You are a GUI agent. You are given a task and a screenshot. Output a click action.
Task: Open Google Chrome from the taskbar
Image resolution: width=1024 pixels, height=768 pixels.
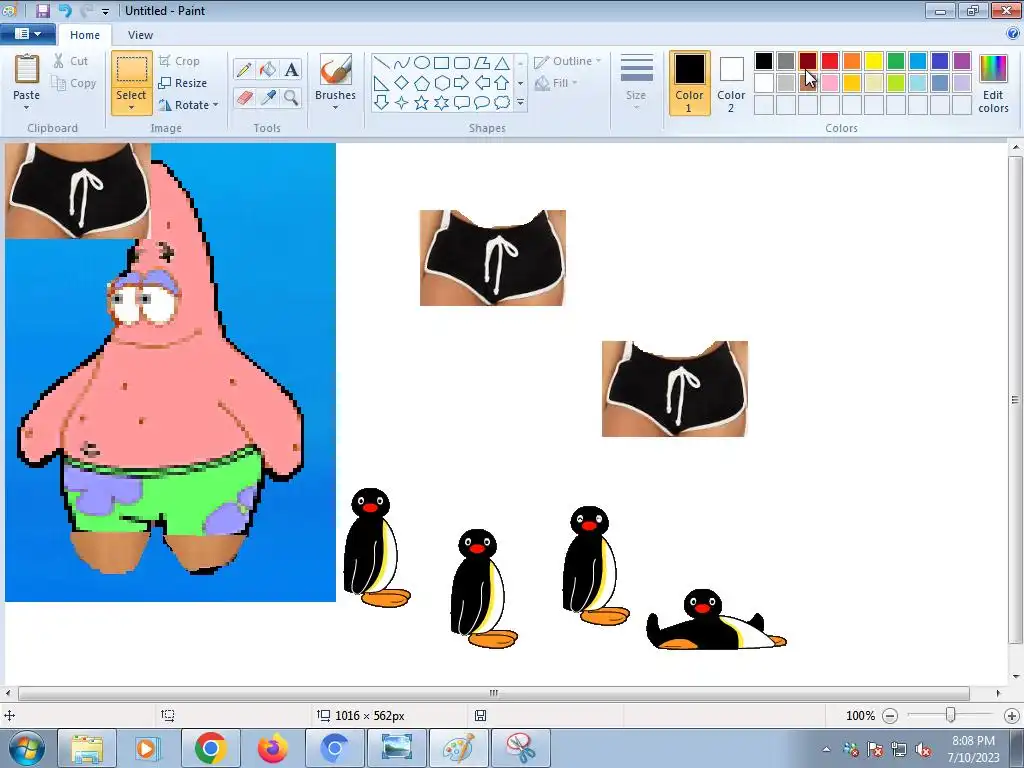210,748
